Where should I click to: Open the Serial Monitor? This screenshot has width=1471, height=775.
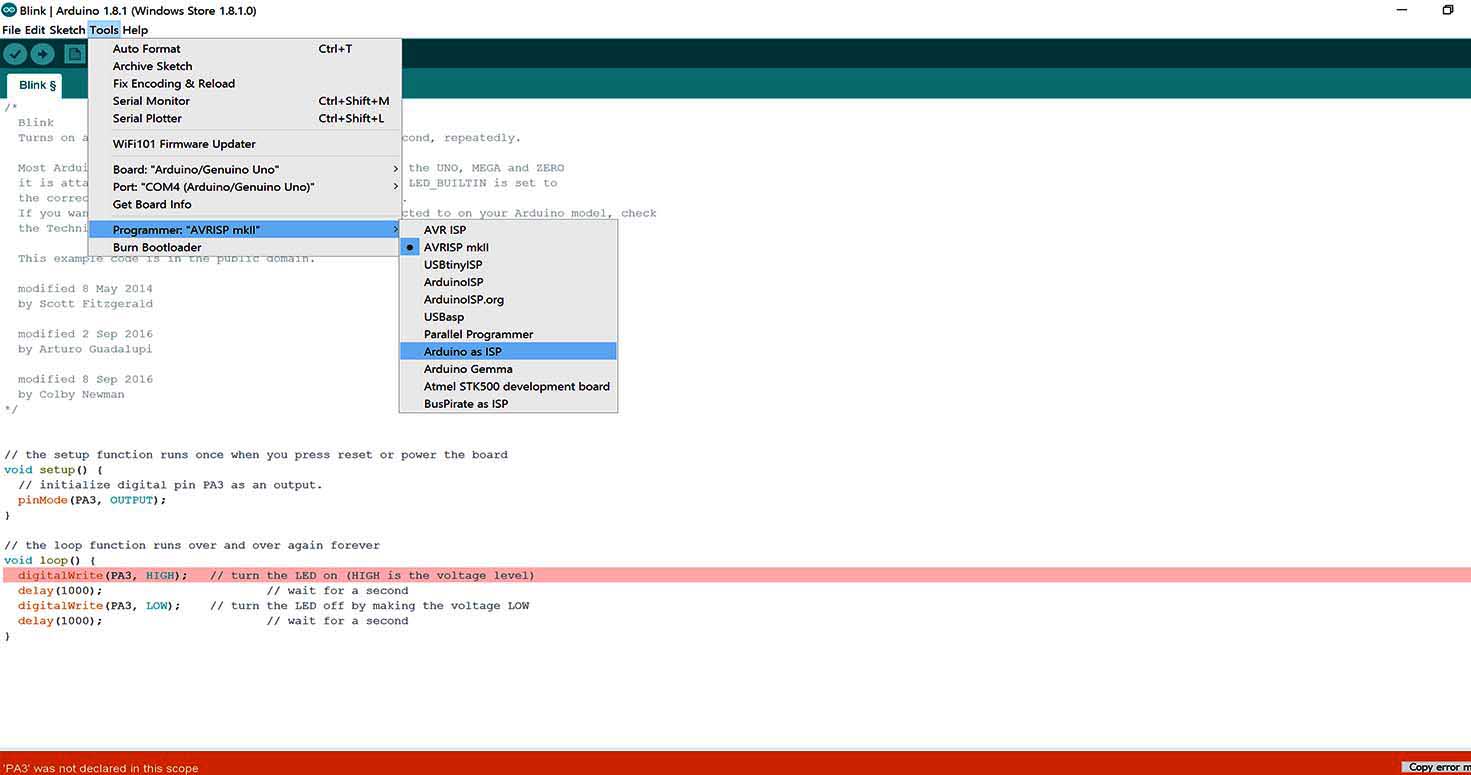point(244,101)
